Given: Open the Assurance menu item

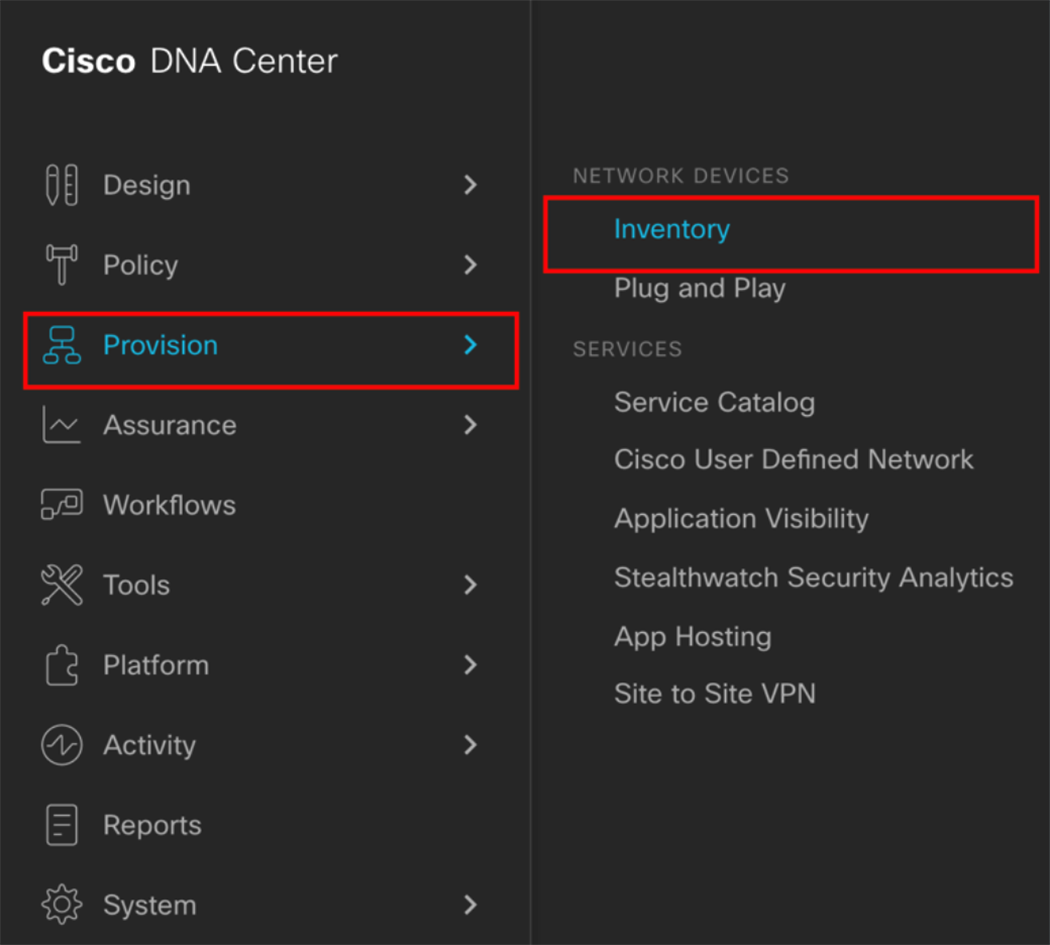Looking at the screenshot, I should (169, 425).
